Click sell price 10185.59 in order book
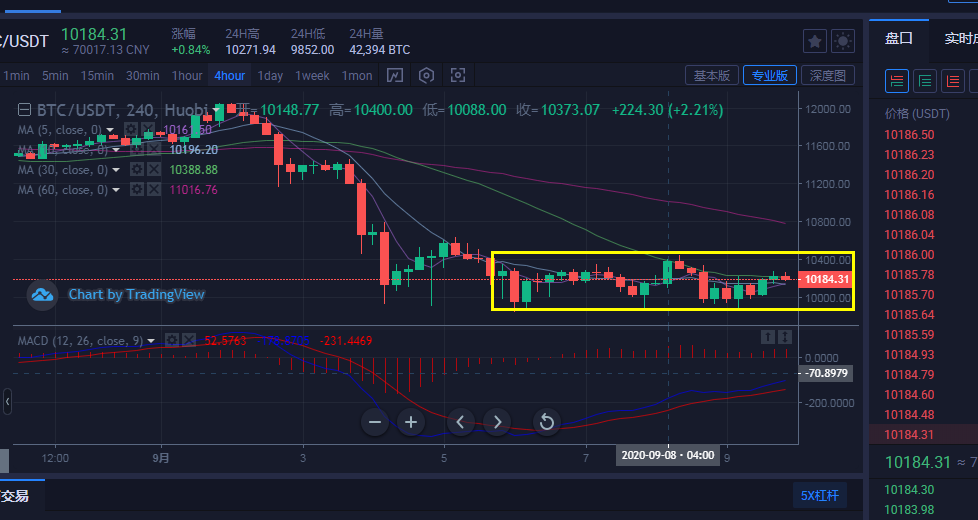The height and width of the screenshot is (520, 978). [909, 334]
